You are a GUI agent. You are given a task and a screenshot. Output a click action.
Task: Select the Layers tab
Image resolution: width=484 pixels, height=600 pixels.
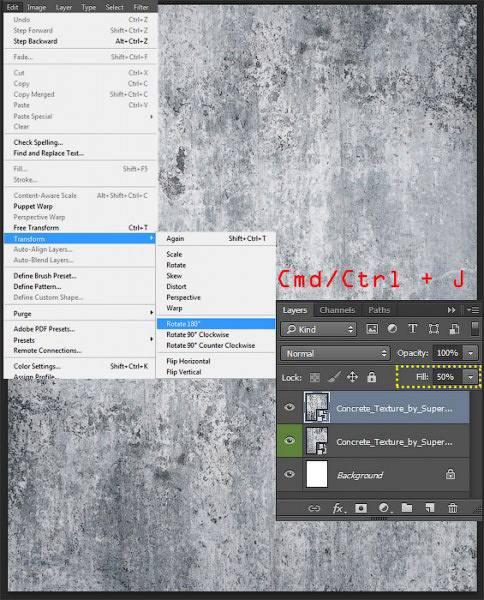295,310
